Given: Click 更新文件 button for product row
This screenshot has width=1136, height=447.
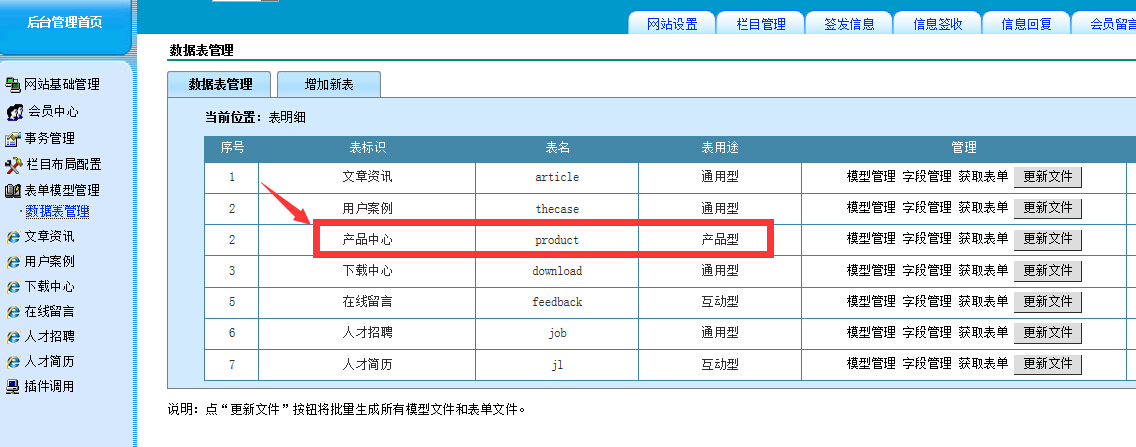Looking at the screenshot, I should (1047, 239).
